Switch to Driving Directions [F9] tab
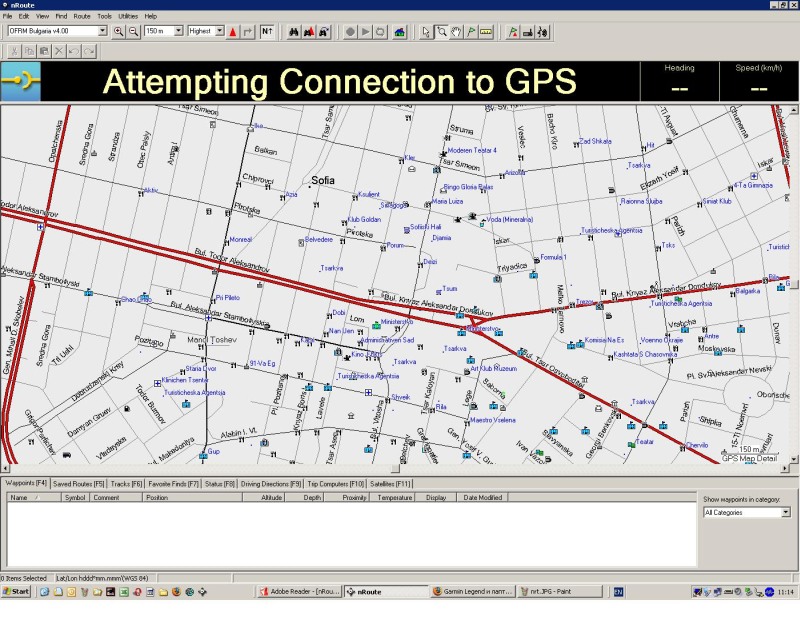Viewport: 800px width, 636px height. click(271, 484)
